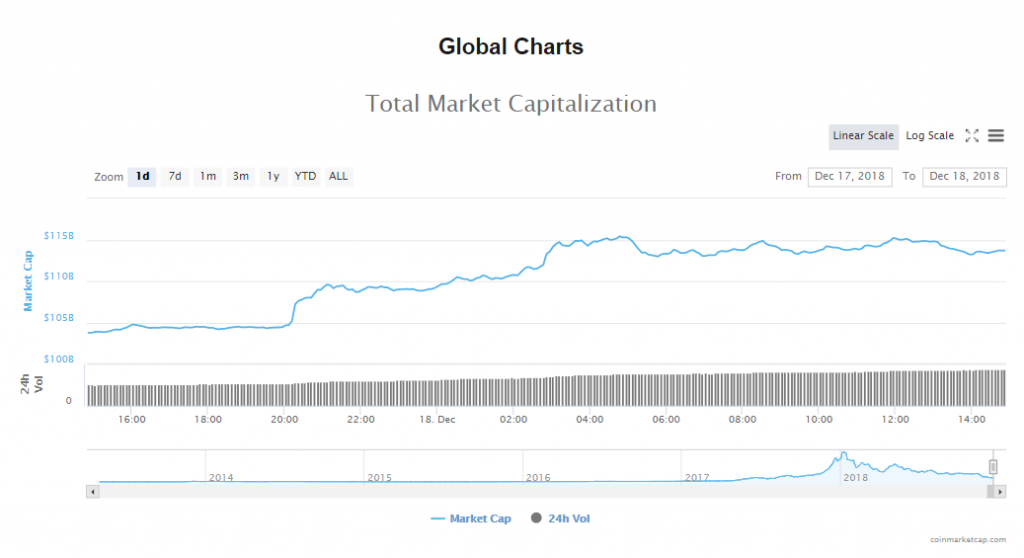1024x558 pixels.
Task: Show ALL time zoom range
Action: [339, 177]
